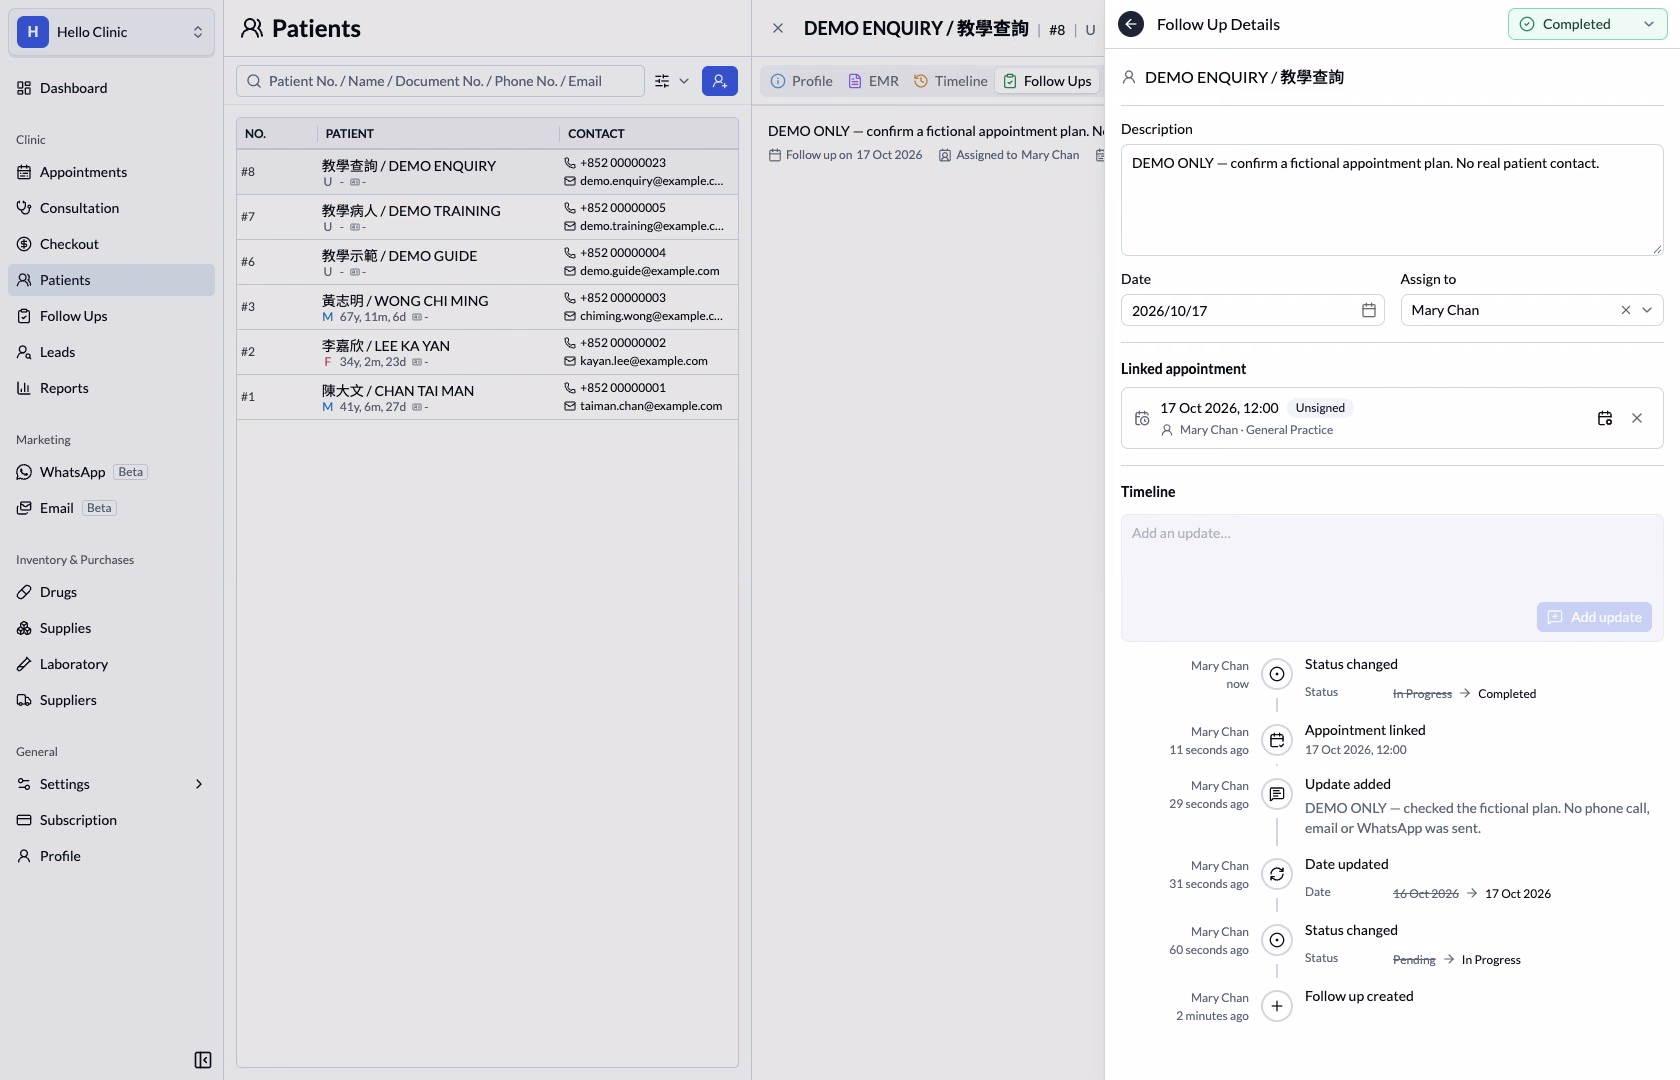Click the patient search field
This screenshot has height=1080, width=1680.
click(x=440, y=81)
